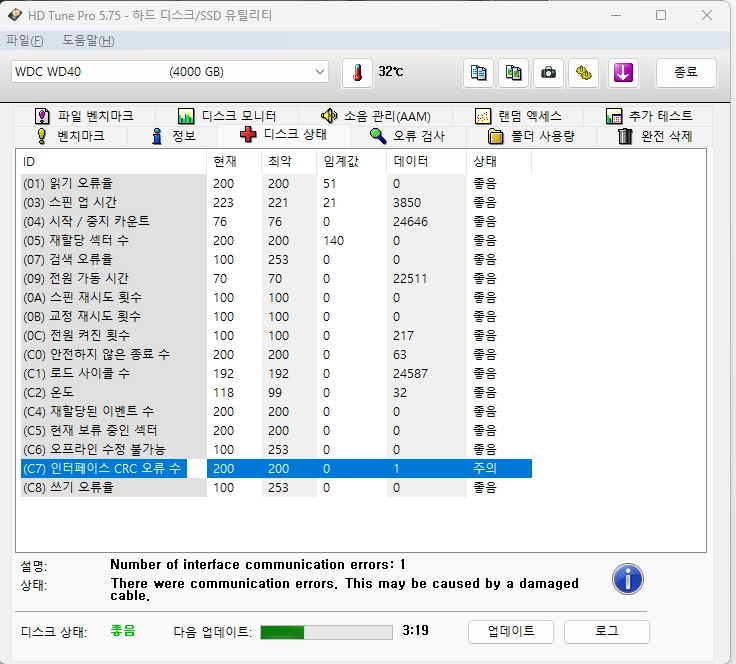
Task: Switch to the 폴더 사용량 tab
Action: 531,136
